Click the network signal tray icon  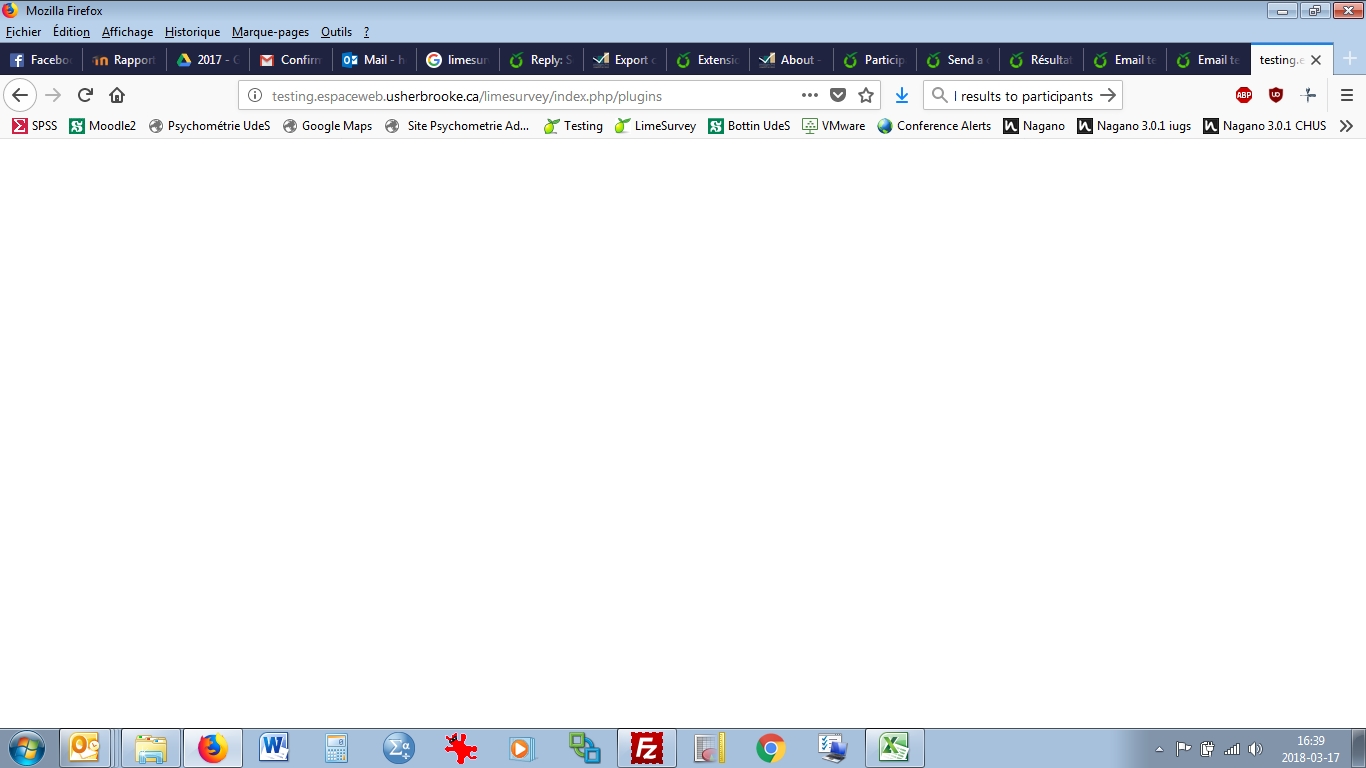pos(1232,748)
